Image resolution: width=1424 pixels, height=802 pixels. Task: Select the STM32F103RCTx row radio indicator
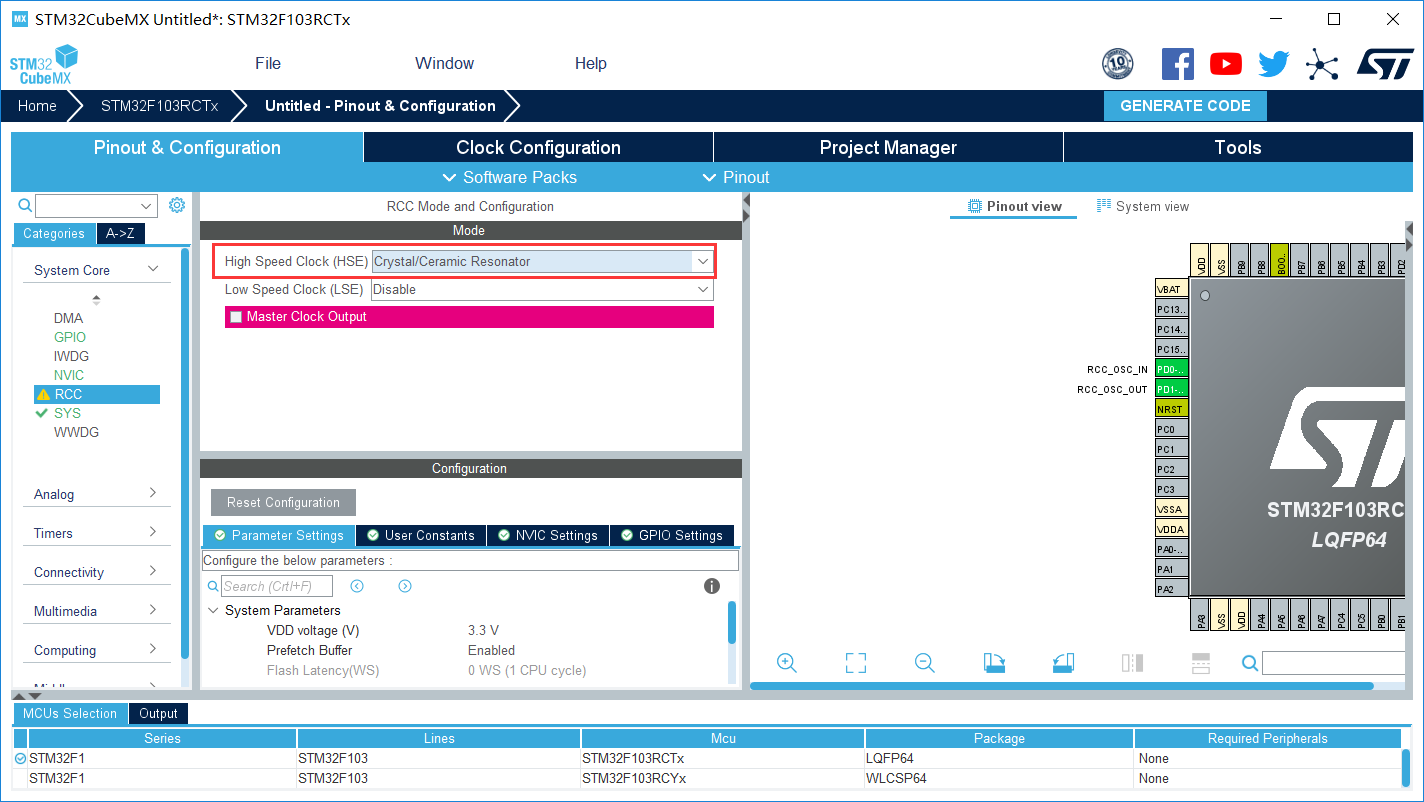(x=21, y=759)
